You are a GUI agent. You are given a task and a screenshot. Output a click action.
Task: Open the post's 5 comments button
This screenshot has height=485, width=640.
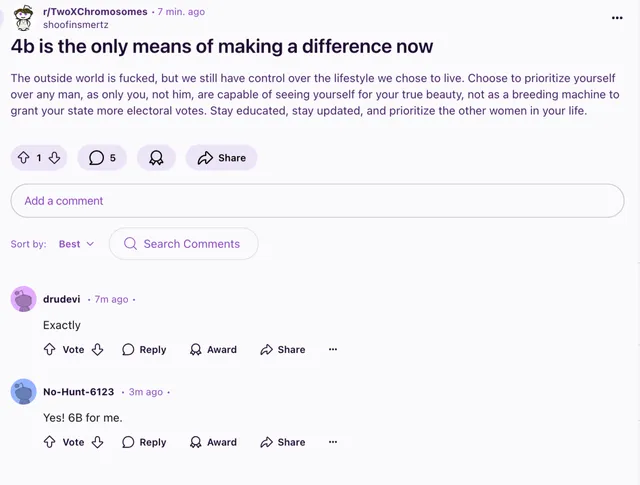tap(102, 157)
